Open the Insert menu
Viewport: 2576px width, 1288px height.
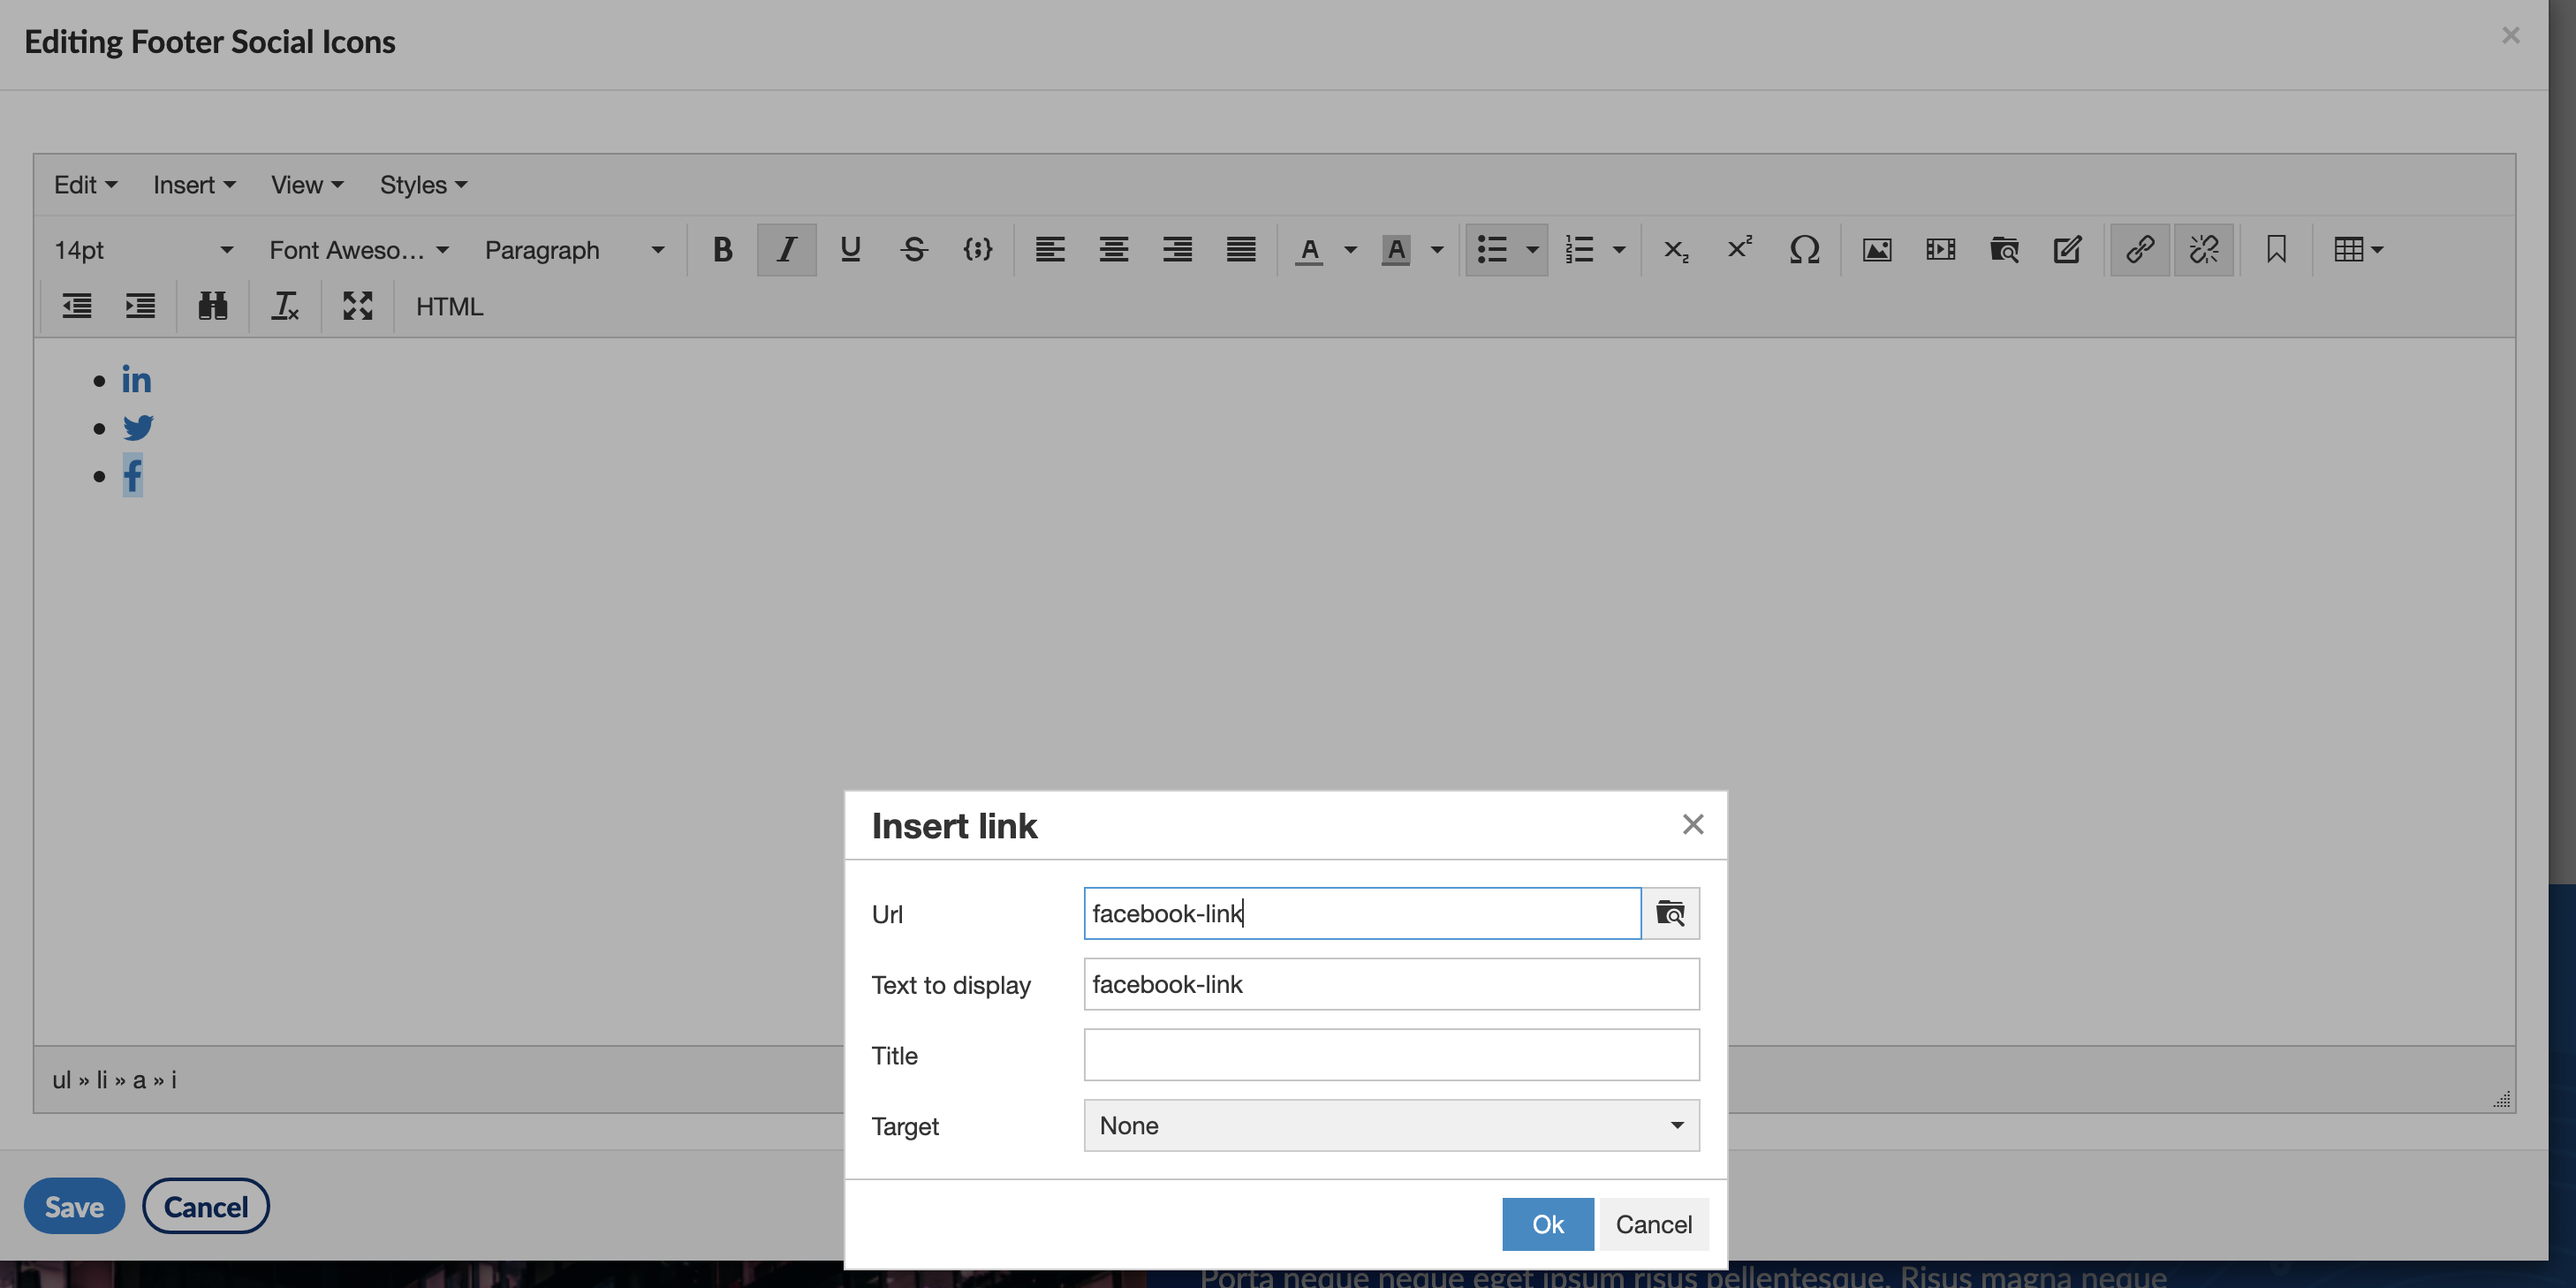[x=193, y=184]
